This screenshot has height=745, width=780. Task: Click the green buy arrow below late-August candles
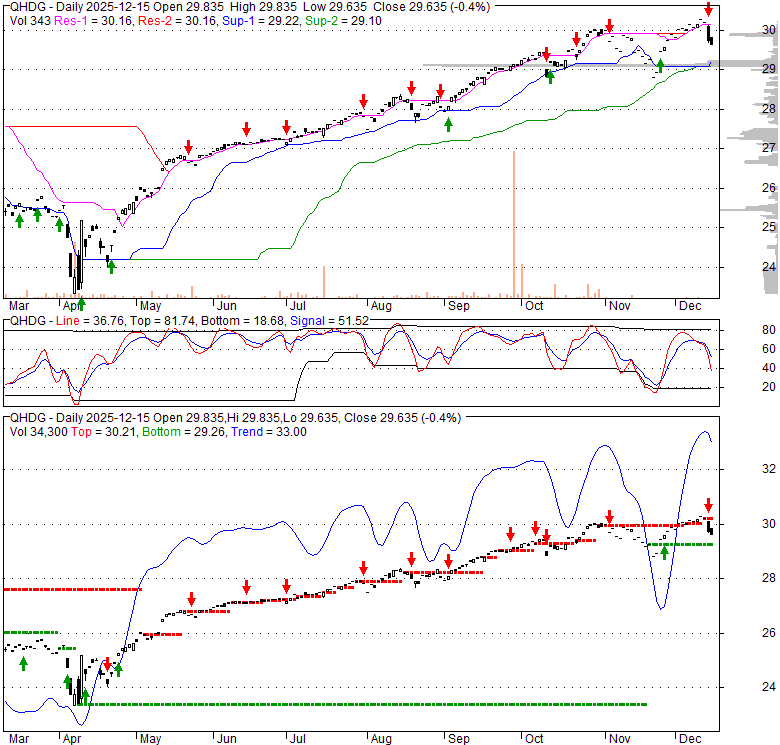[448, 124]
